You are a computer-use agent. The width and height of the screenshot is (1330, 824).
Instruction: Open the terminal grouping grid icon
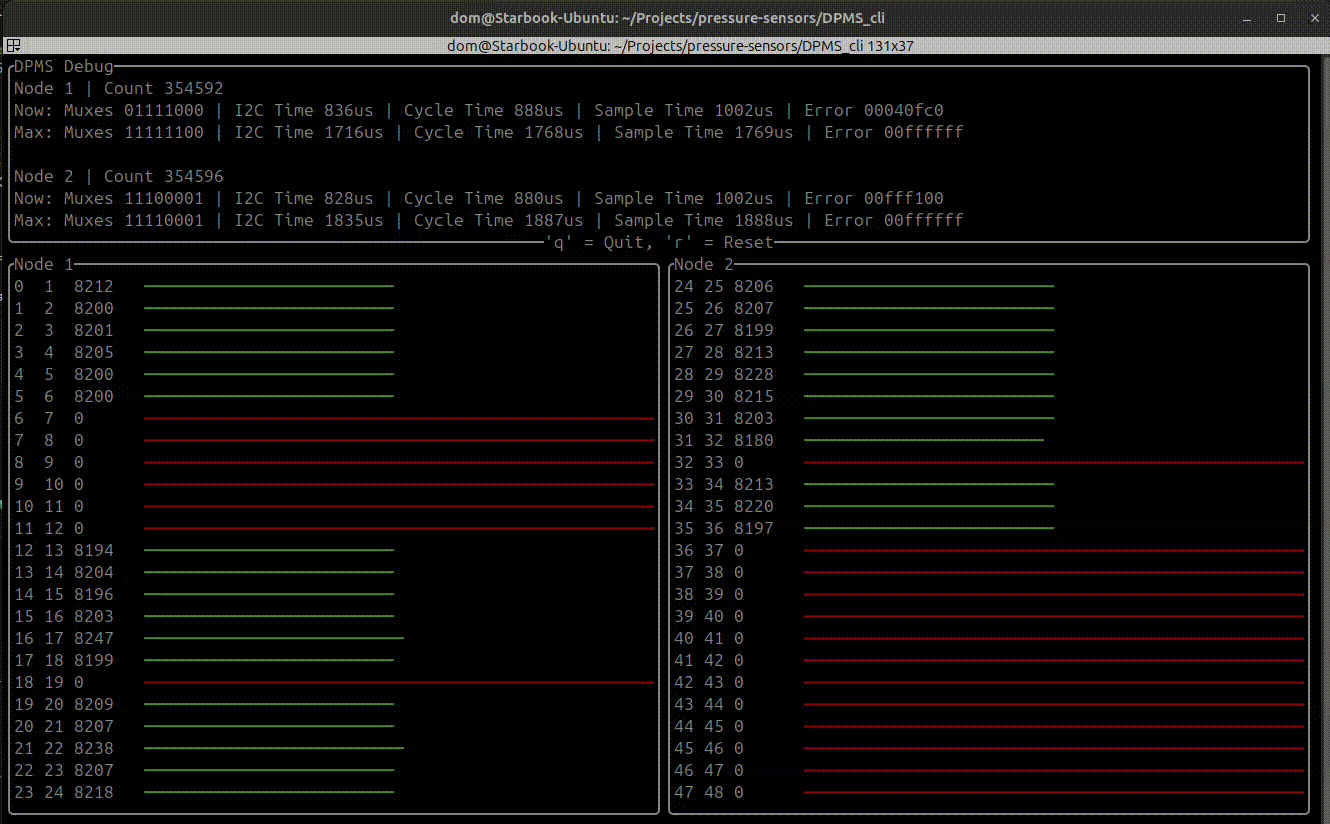coord(13,46)
